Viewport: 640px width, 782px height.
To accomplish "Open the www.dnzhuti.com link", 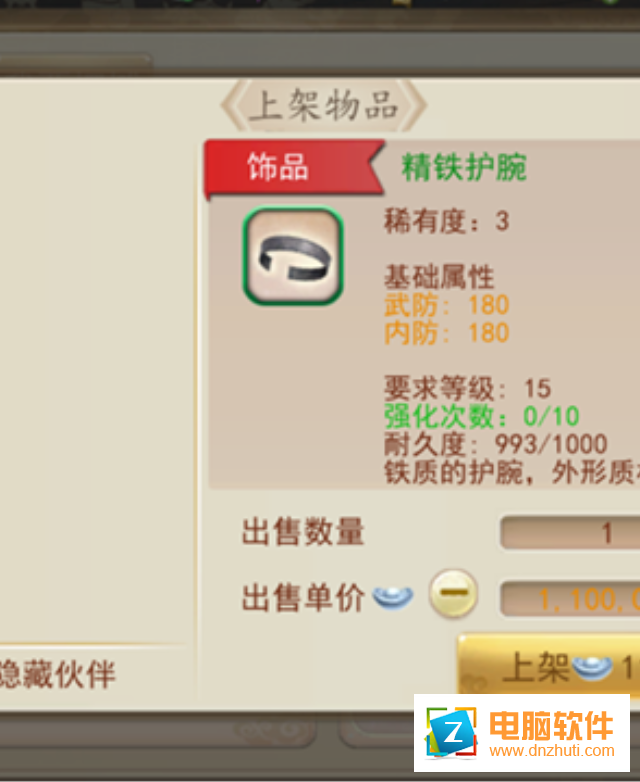I will (552, 751).
